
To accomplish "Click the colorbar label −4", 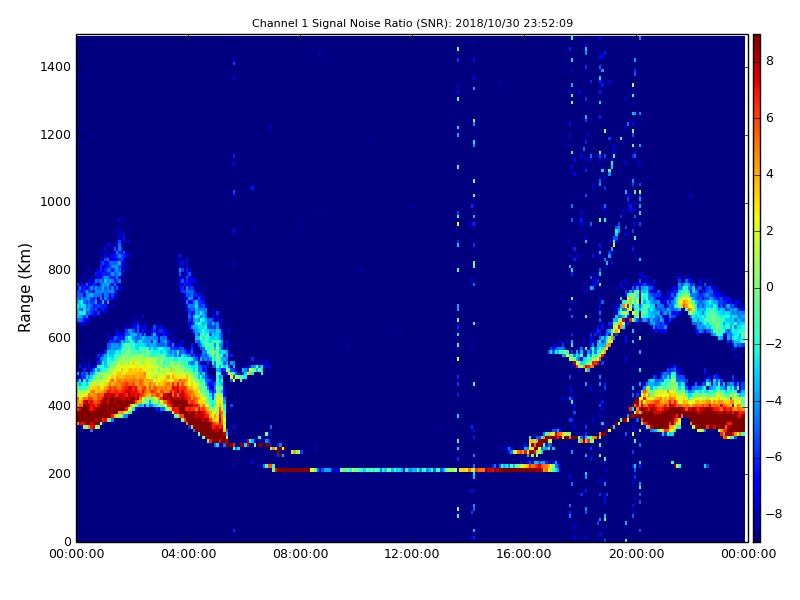I will click(x=773, y=401).
